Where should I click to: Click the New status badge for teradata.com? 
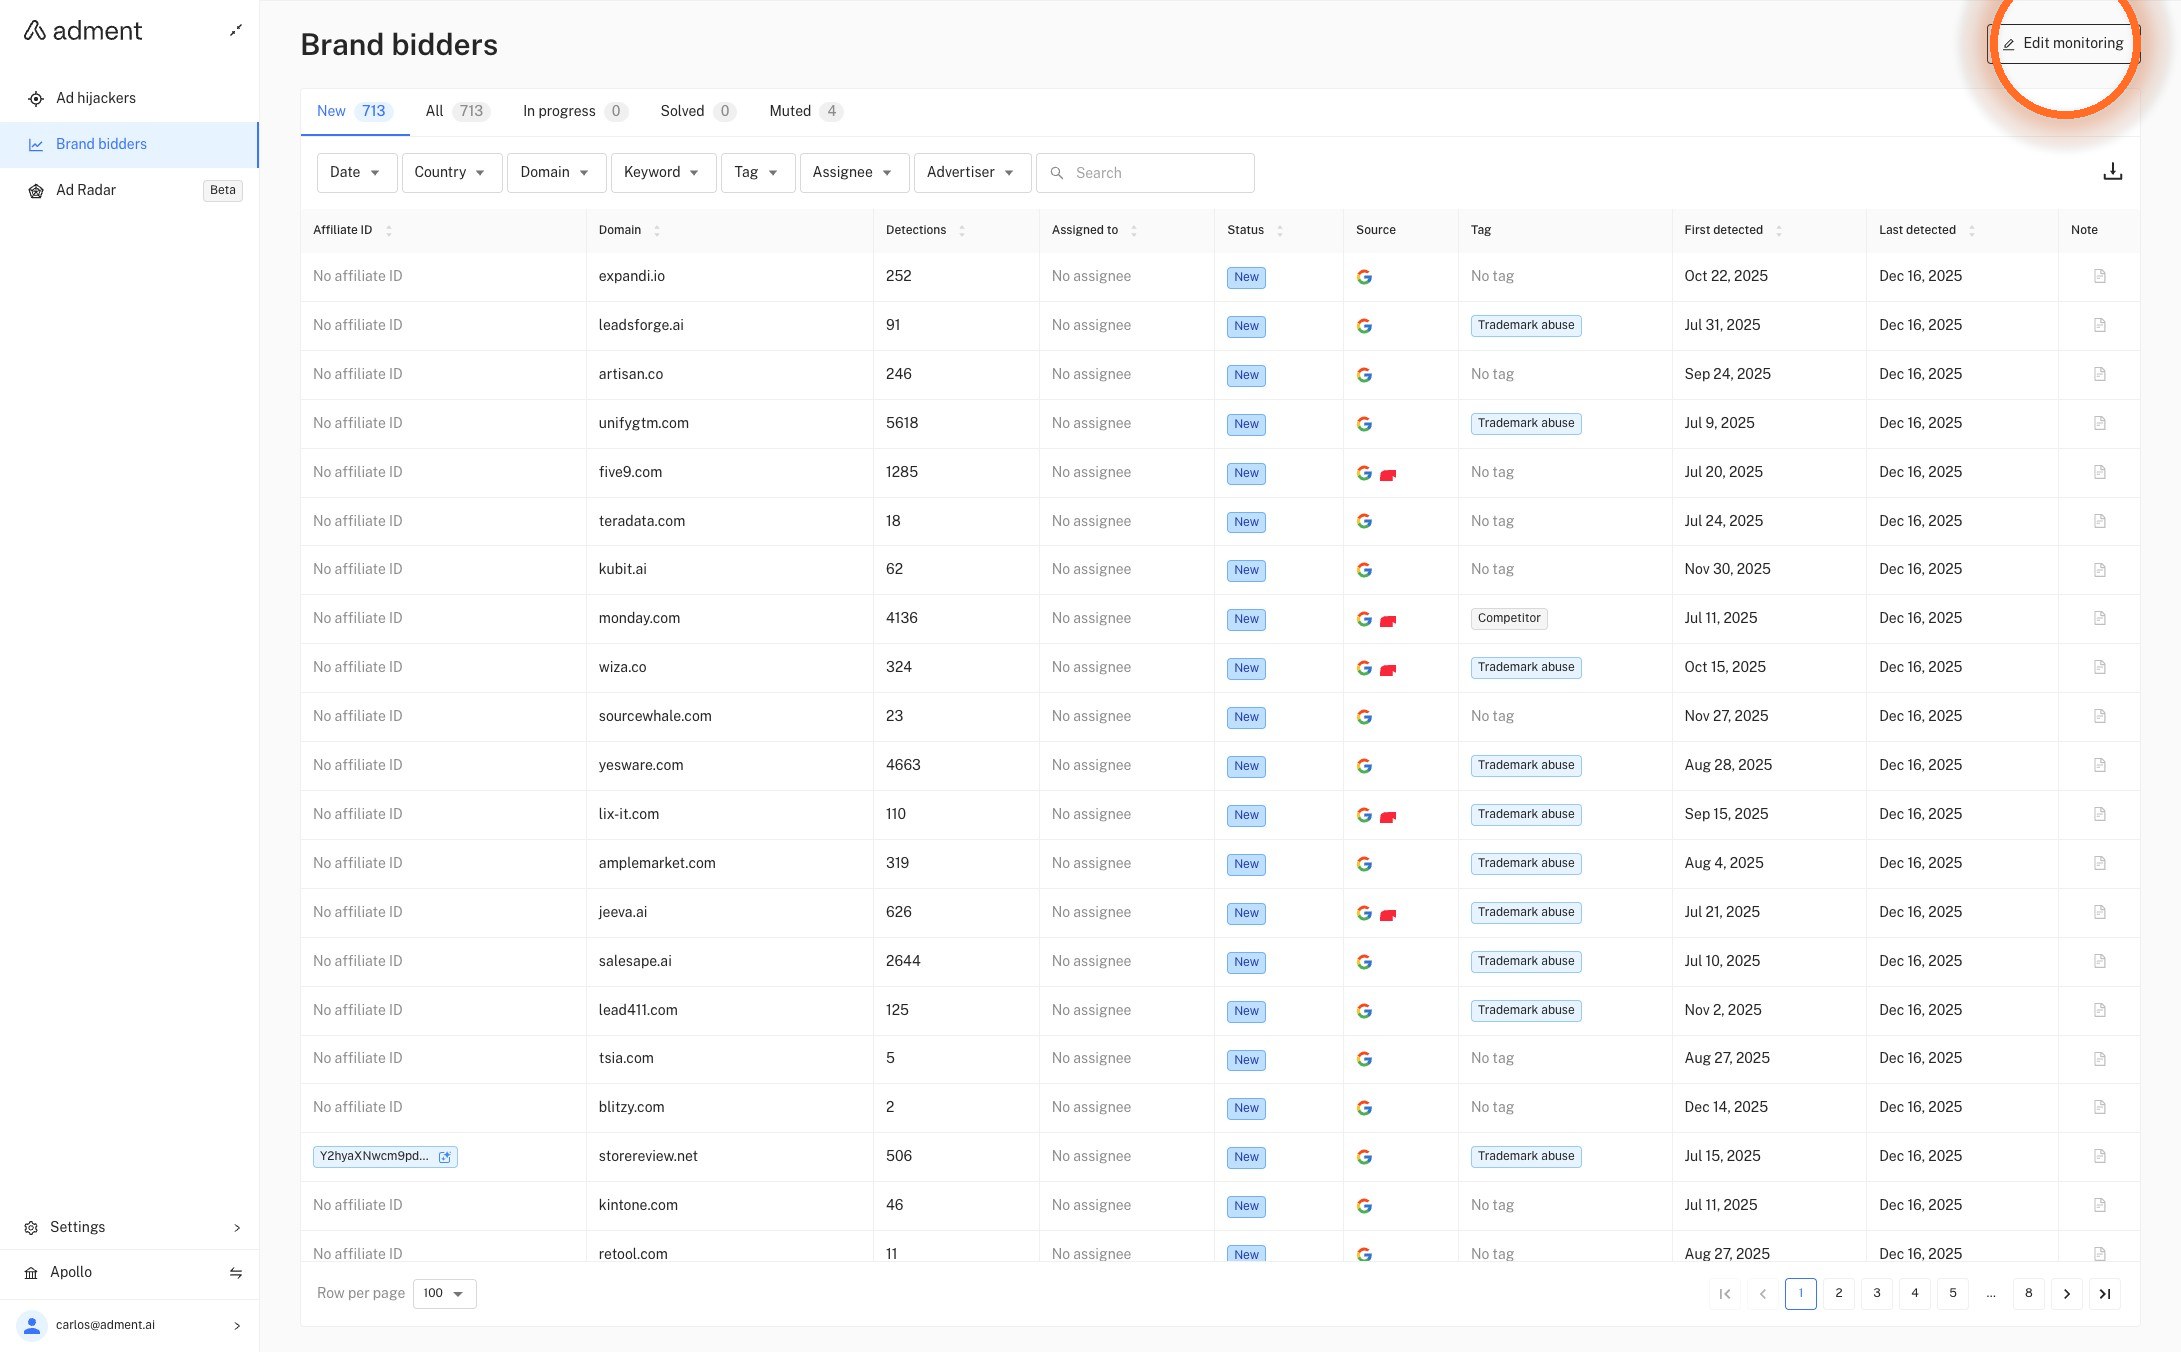point(1246,522)
